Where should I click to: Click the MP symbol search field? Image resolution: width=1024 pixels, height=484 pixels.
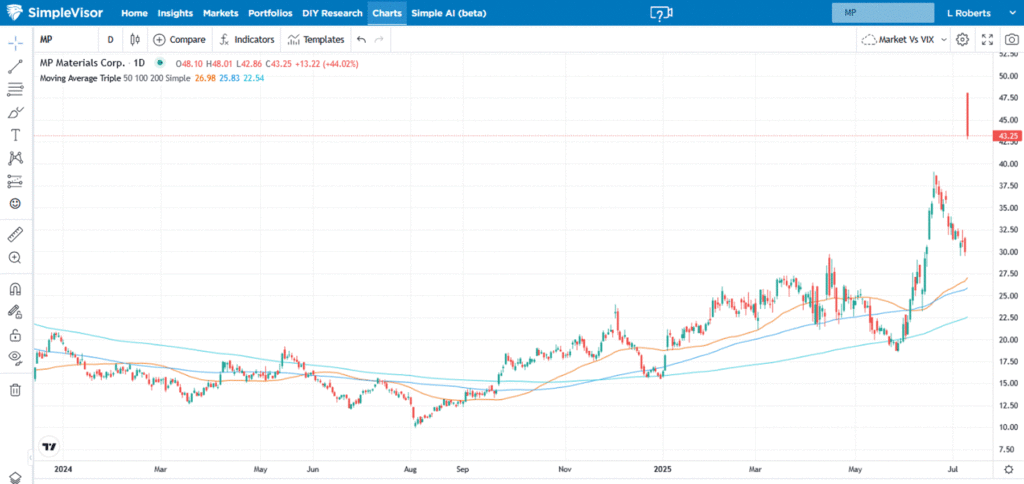(x=883, y=13)
